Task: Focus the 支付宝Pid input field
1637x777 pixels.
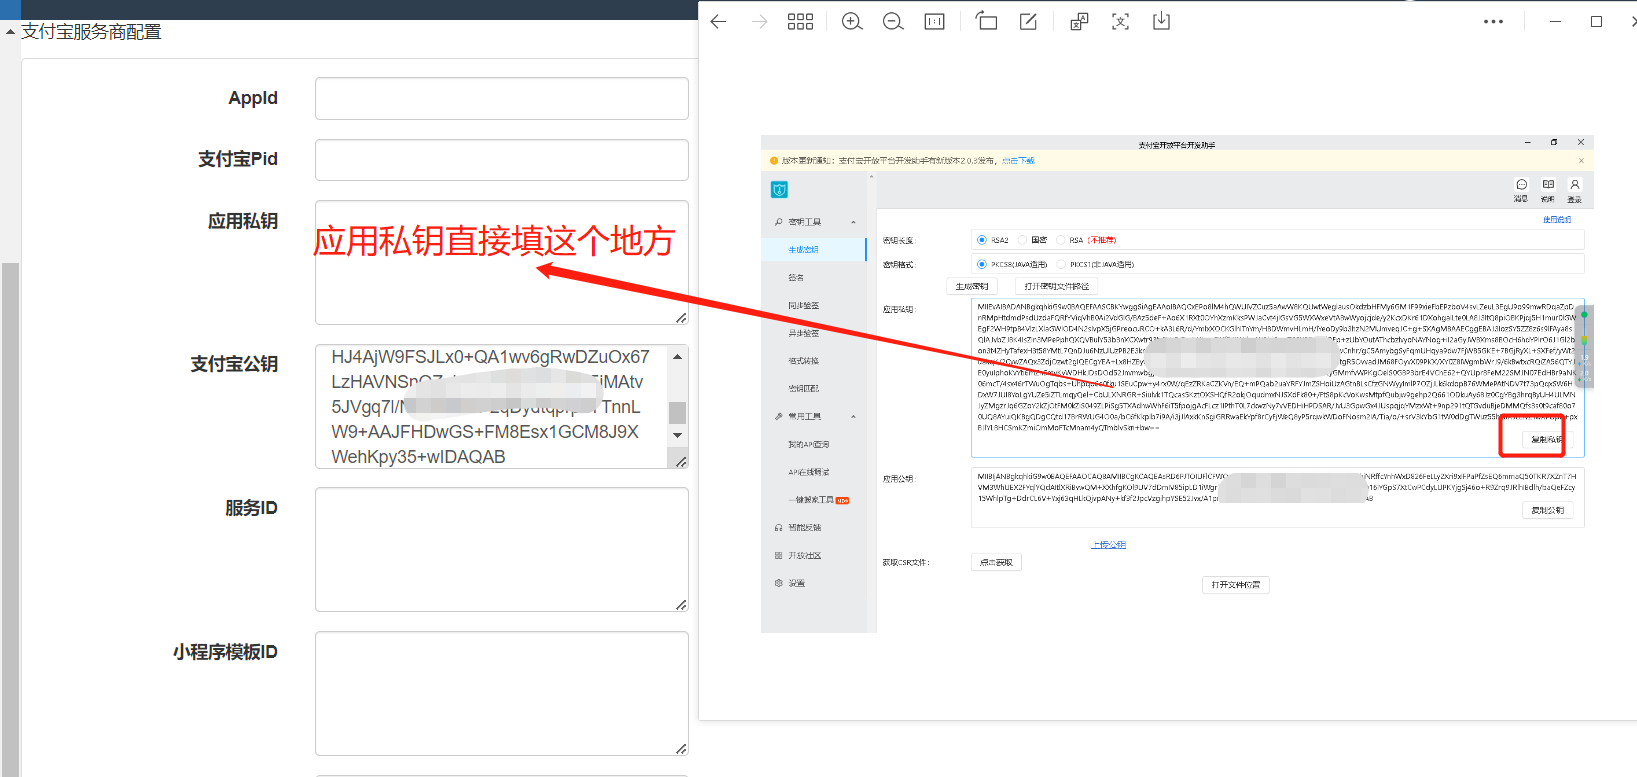Action: pyautogui.click(x=502, y=160)
